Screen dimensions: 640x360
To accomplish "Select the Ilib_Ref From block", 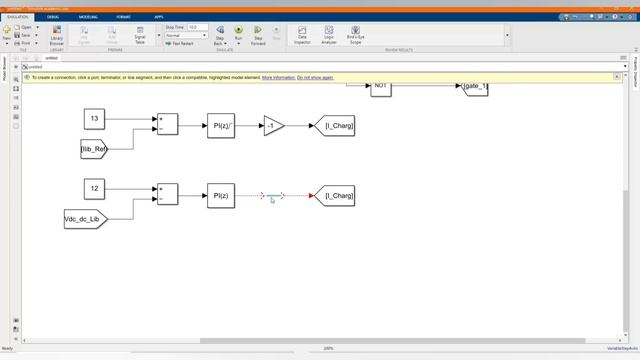I will click(94, 149).
